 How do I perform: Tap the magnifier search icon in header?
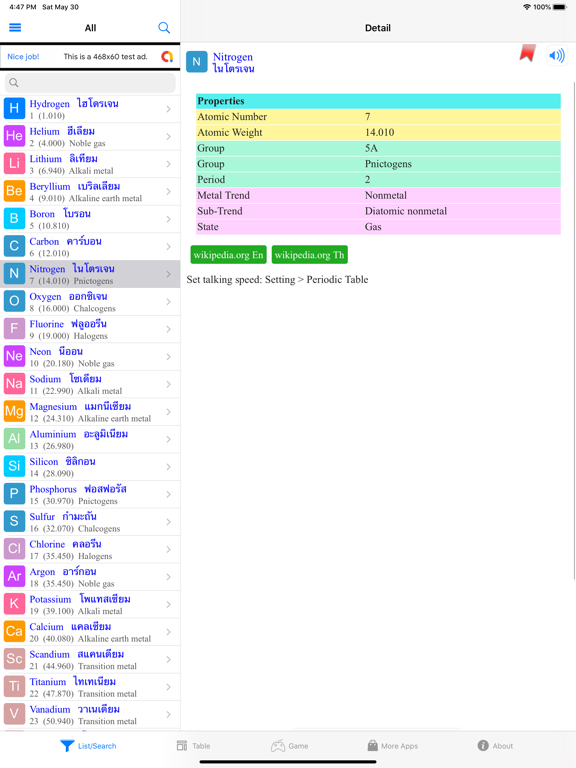point(164,28)
